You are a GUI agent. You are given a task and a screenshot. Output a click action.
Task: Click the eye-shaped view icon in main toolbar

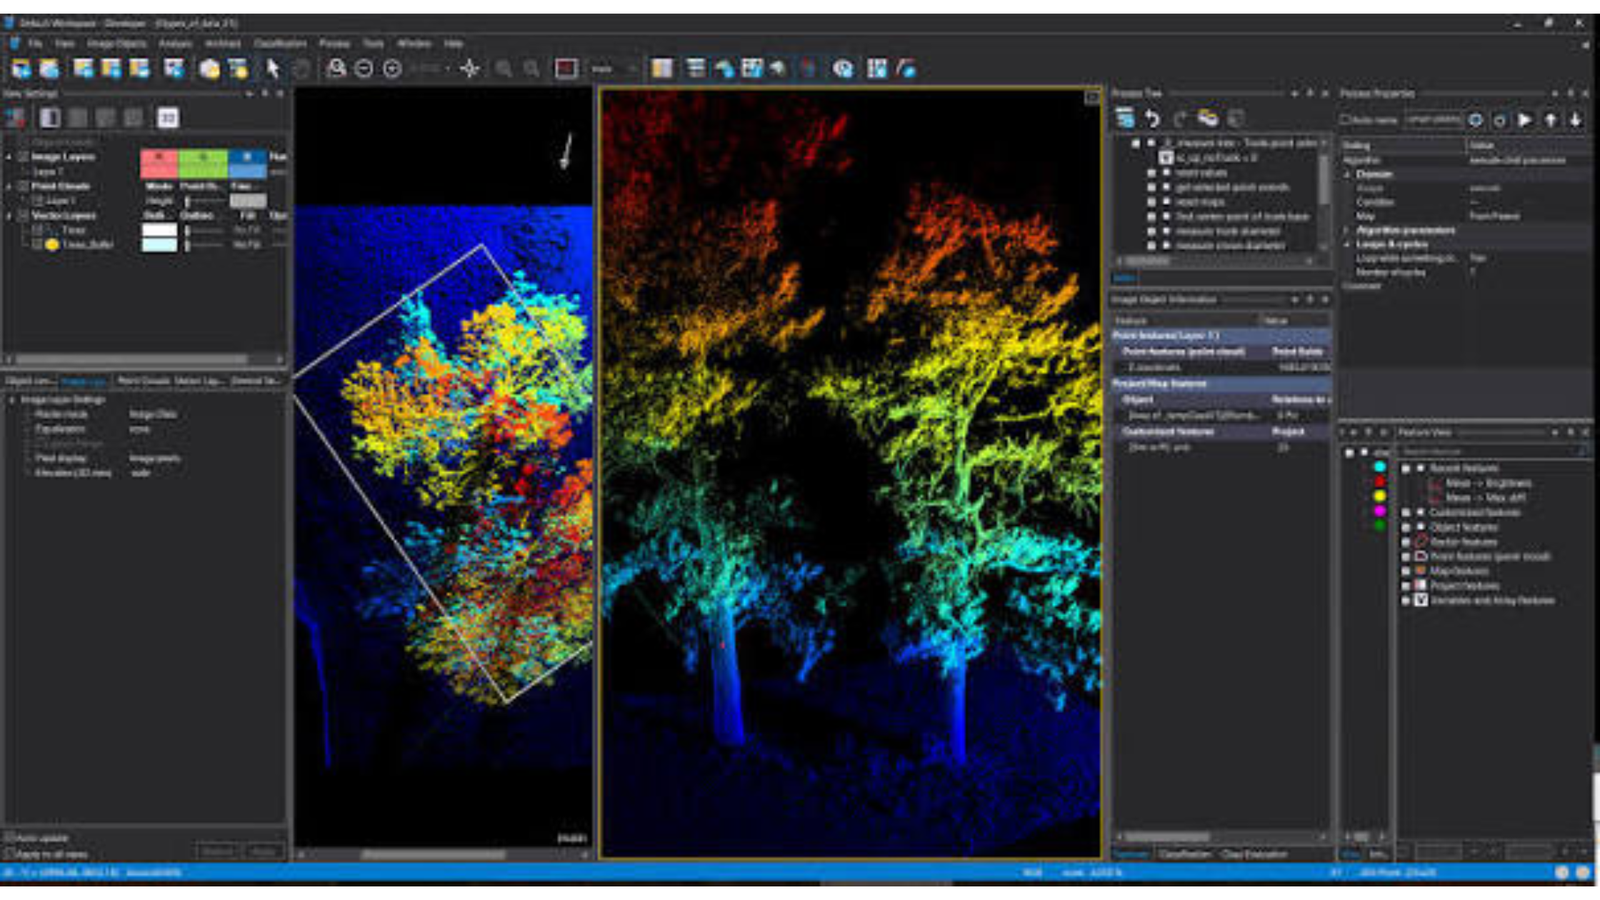[x=843, y=68]
